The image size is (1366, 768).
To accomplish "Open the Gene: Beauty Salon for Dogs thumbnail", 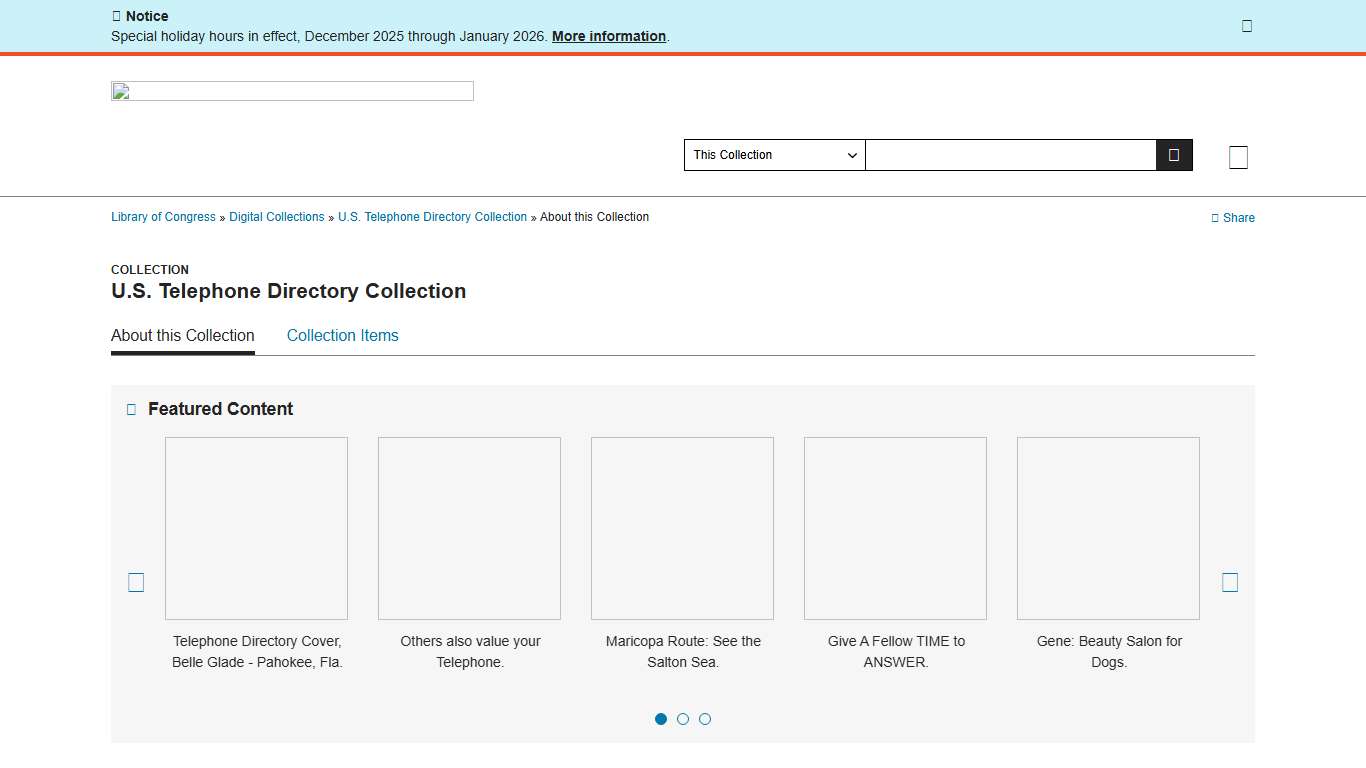I will coord(1108,528).
